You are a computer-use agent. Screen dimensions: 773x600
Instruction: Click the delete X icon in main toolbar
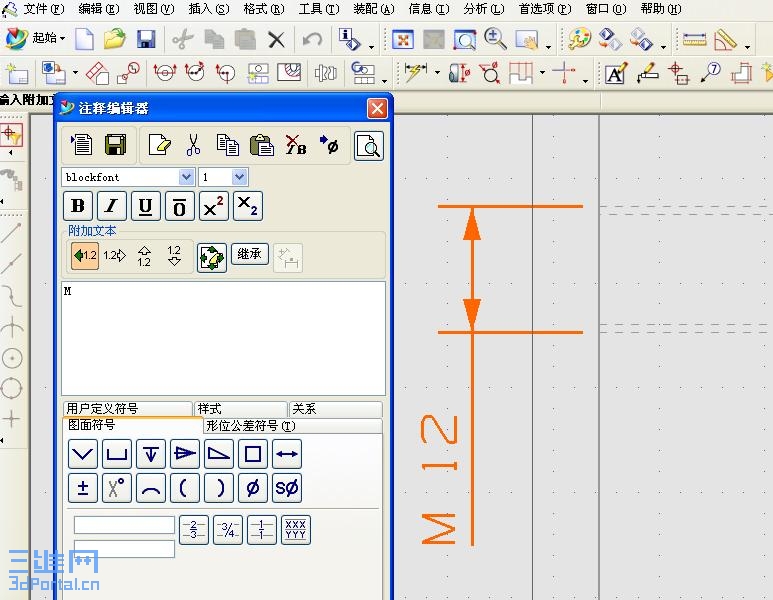(x=276, y=39)
